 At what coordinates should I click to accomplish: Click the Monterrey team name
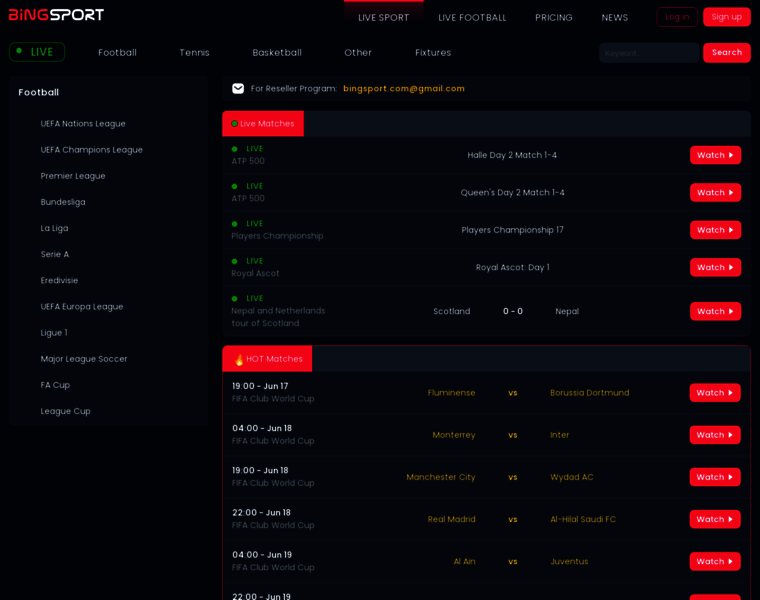454,435
